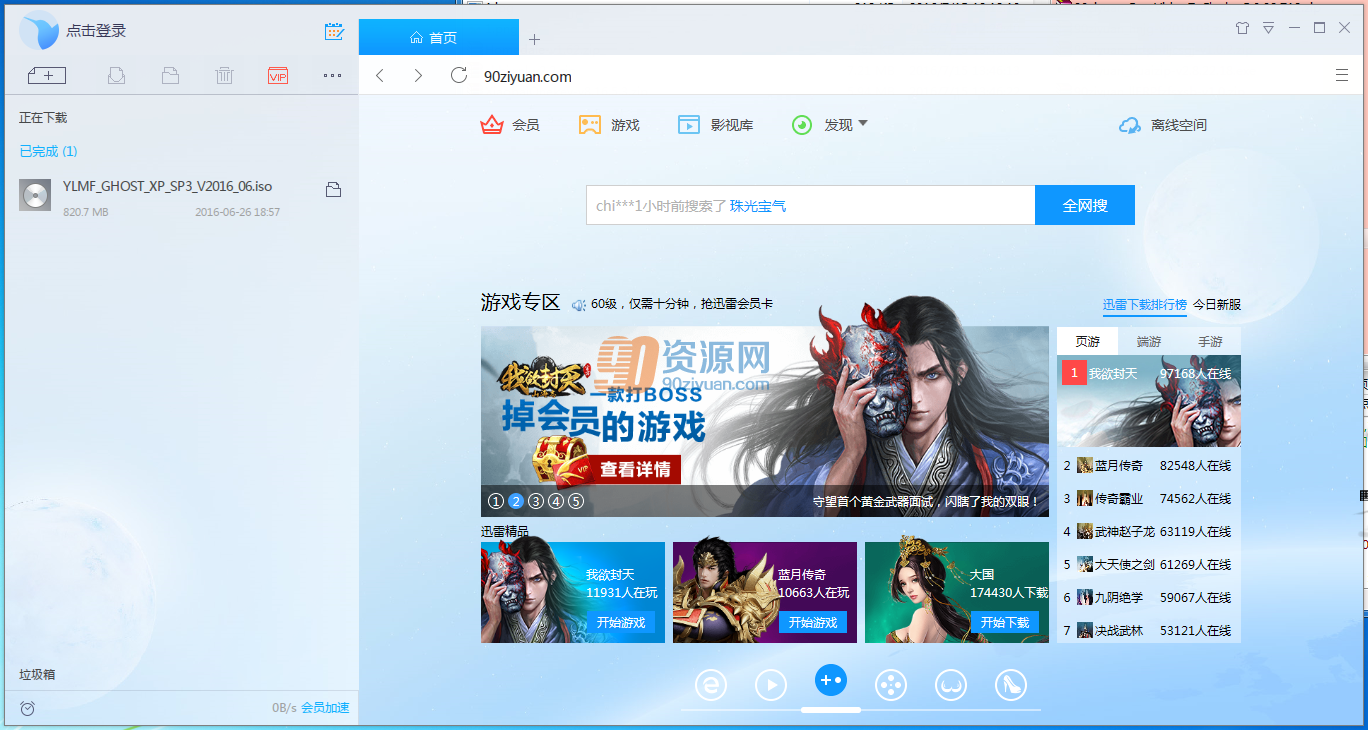
Task: Switch to 页游 ranking tab
Action: click(x=1087, y=341)
